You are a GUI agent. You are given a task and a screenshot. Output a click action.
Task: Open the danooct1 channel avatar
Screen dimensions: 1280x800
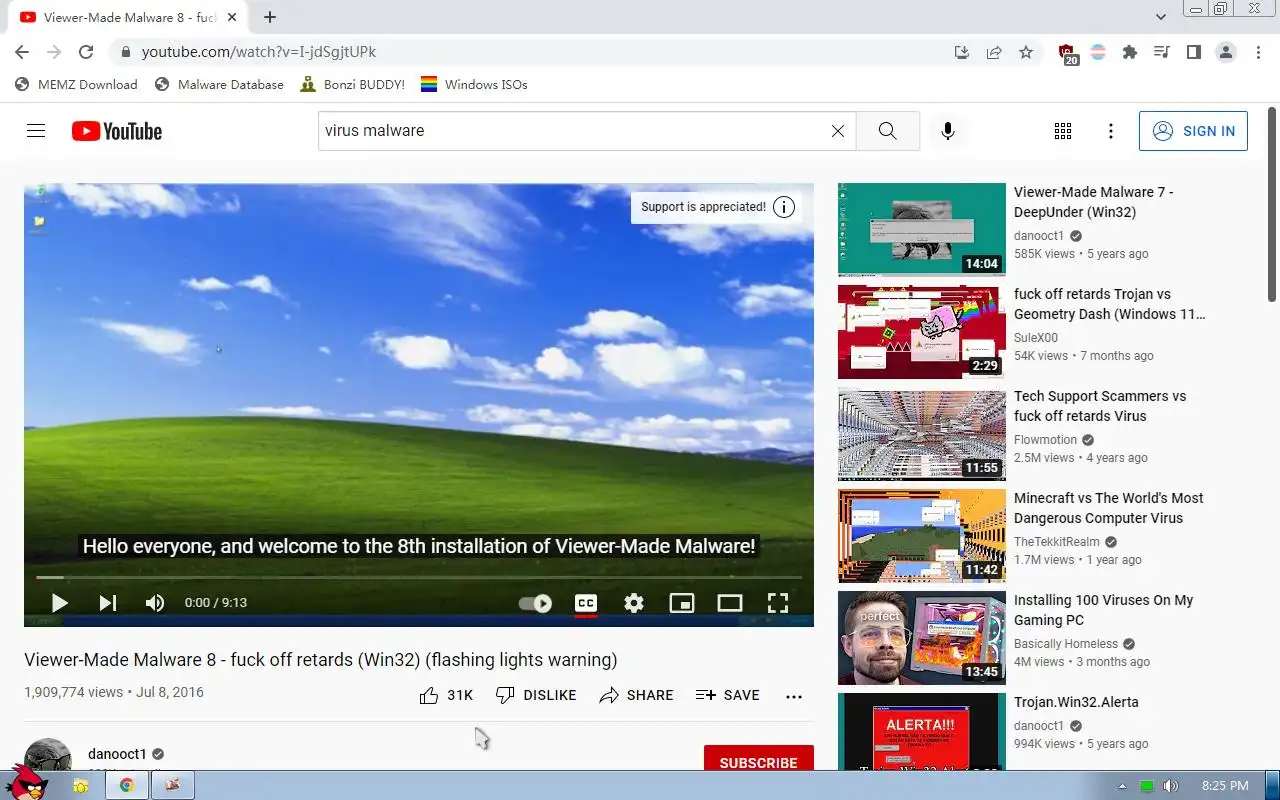coord(48,755)
